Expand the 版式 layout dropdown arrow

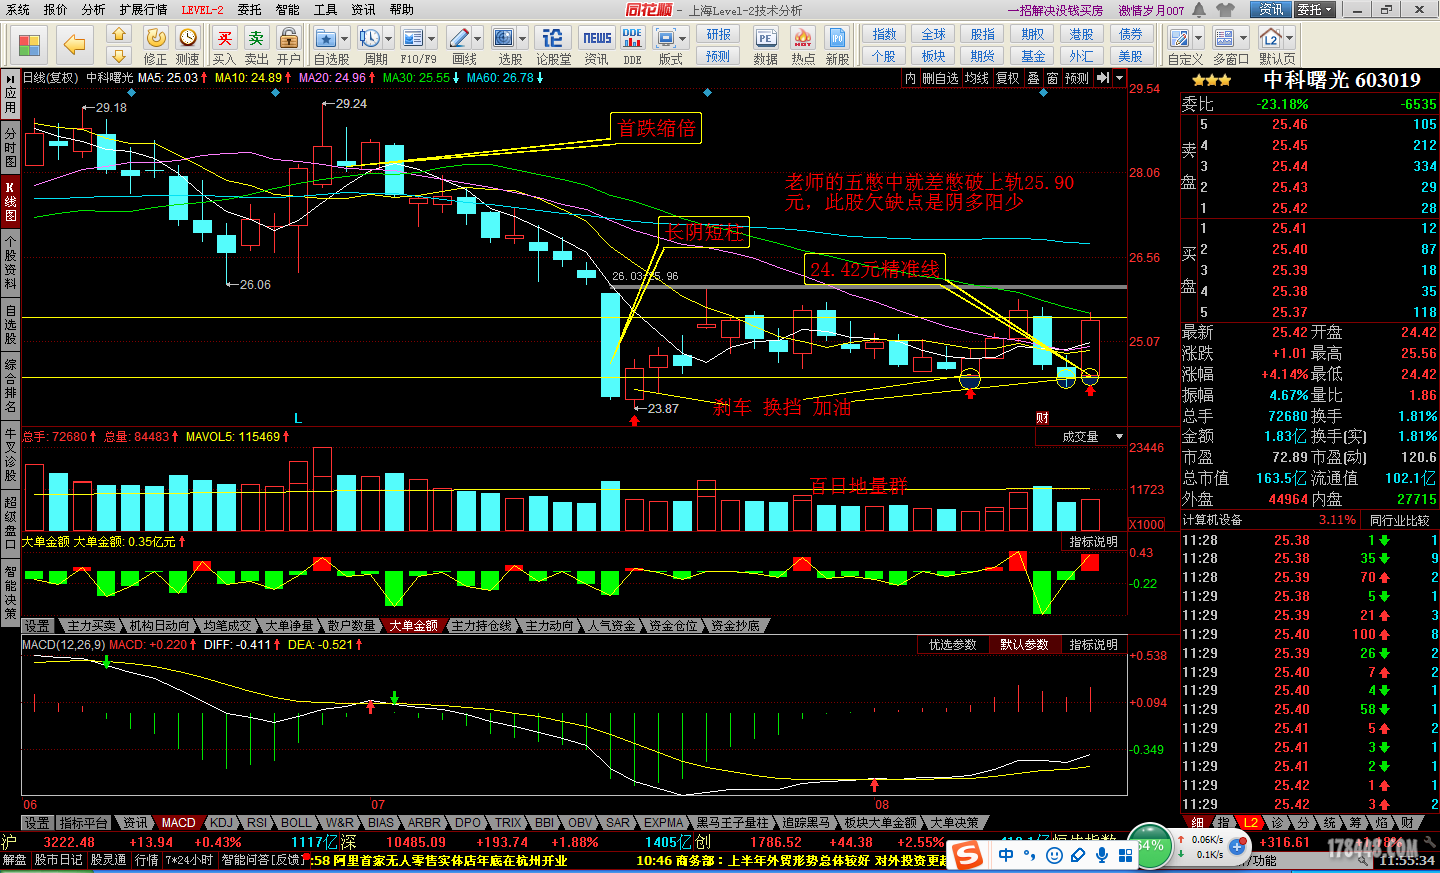(683, 39)
